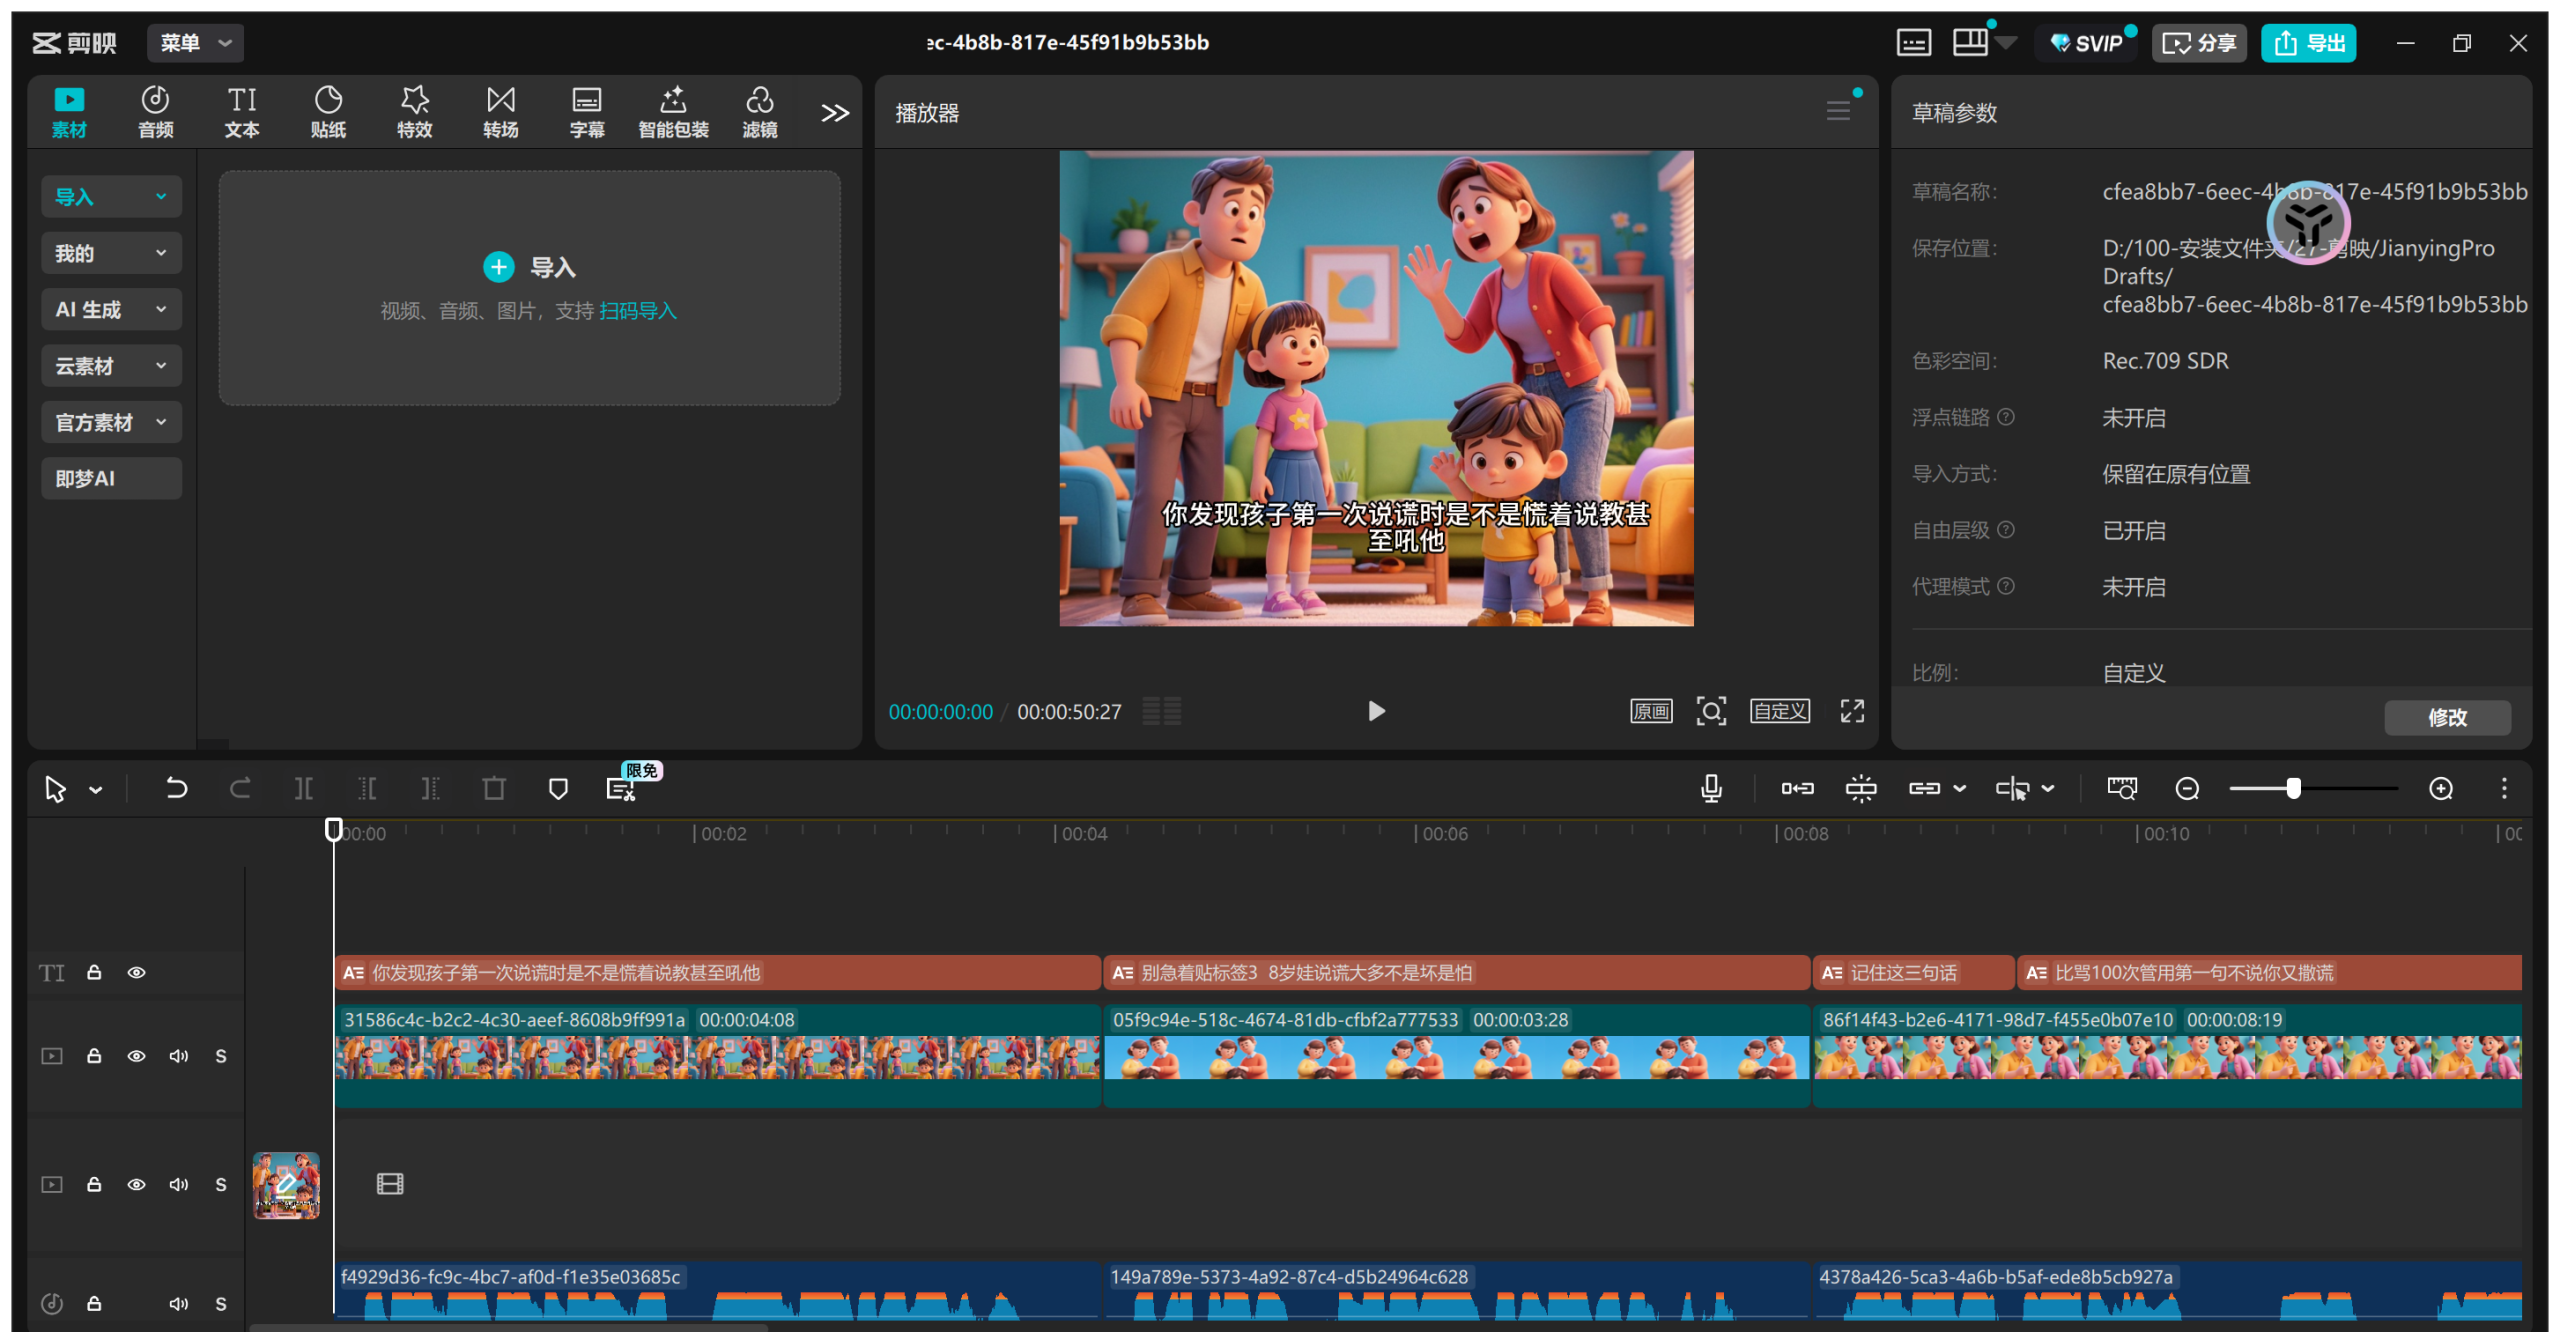Click the 扫码导入 scan import link

(x=638, y=311)
